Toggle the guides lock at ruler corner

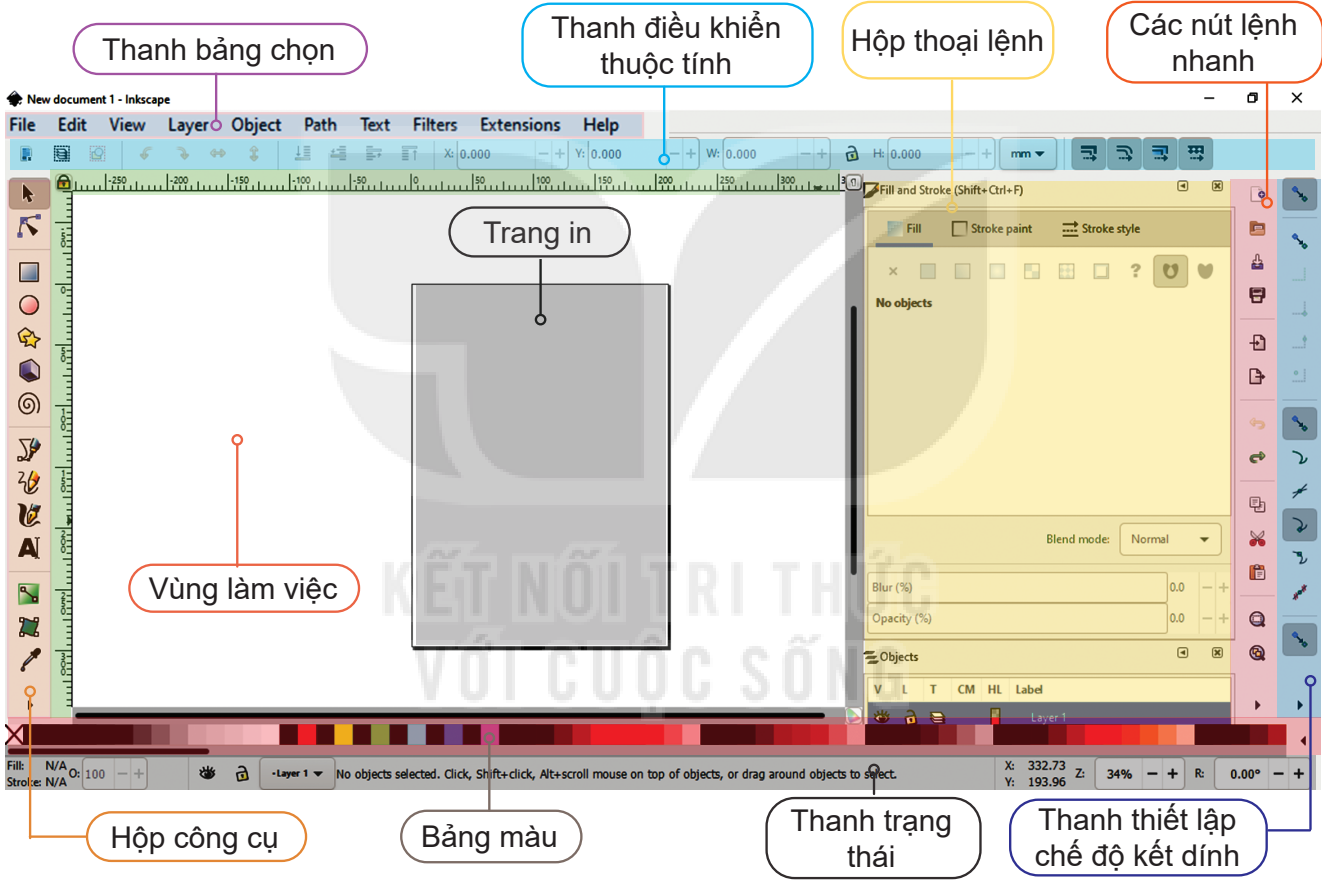pyautogui.click(x=63, y=183)
